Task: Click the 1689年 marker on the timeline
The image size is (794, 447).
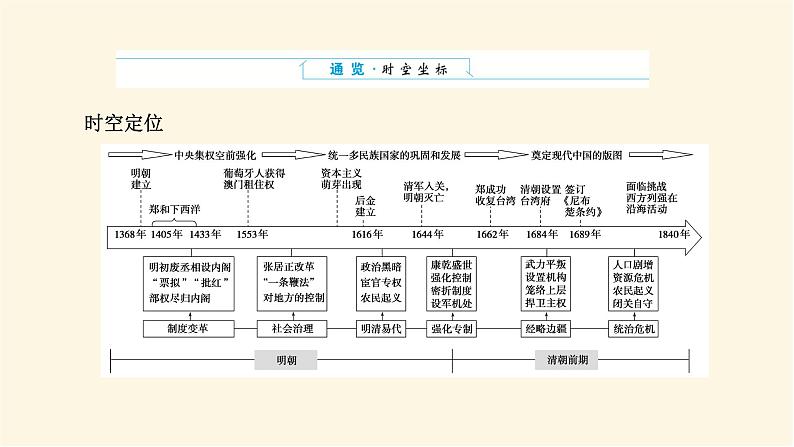Action: (585, 234)
